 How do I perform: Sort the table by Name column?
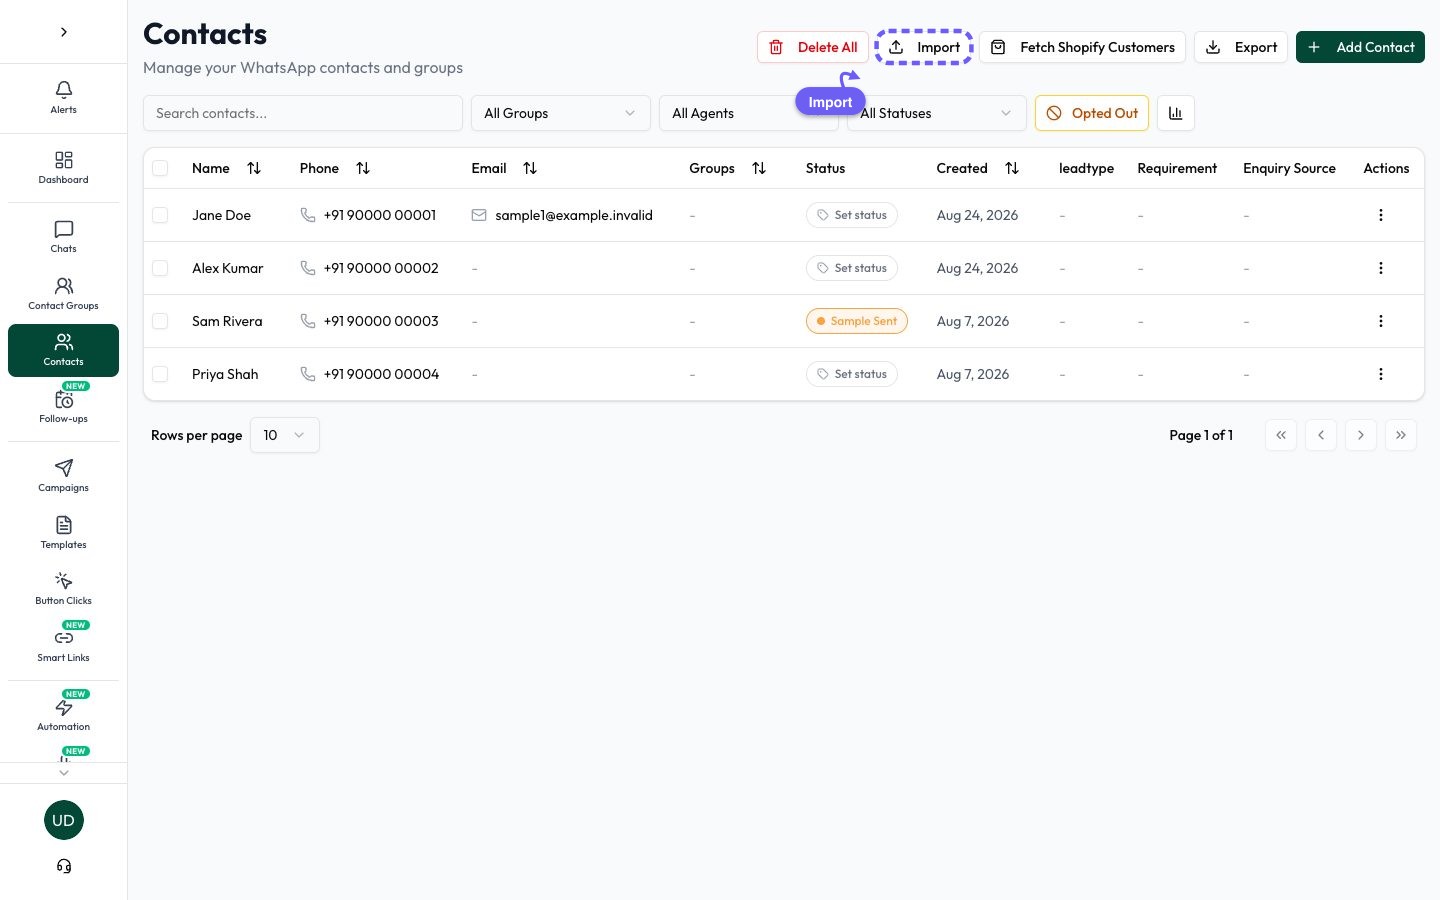coord(254,168)
